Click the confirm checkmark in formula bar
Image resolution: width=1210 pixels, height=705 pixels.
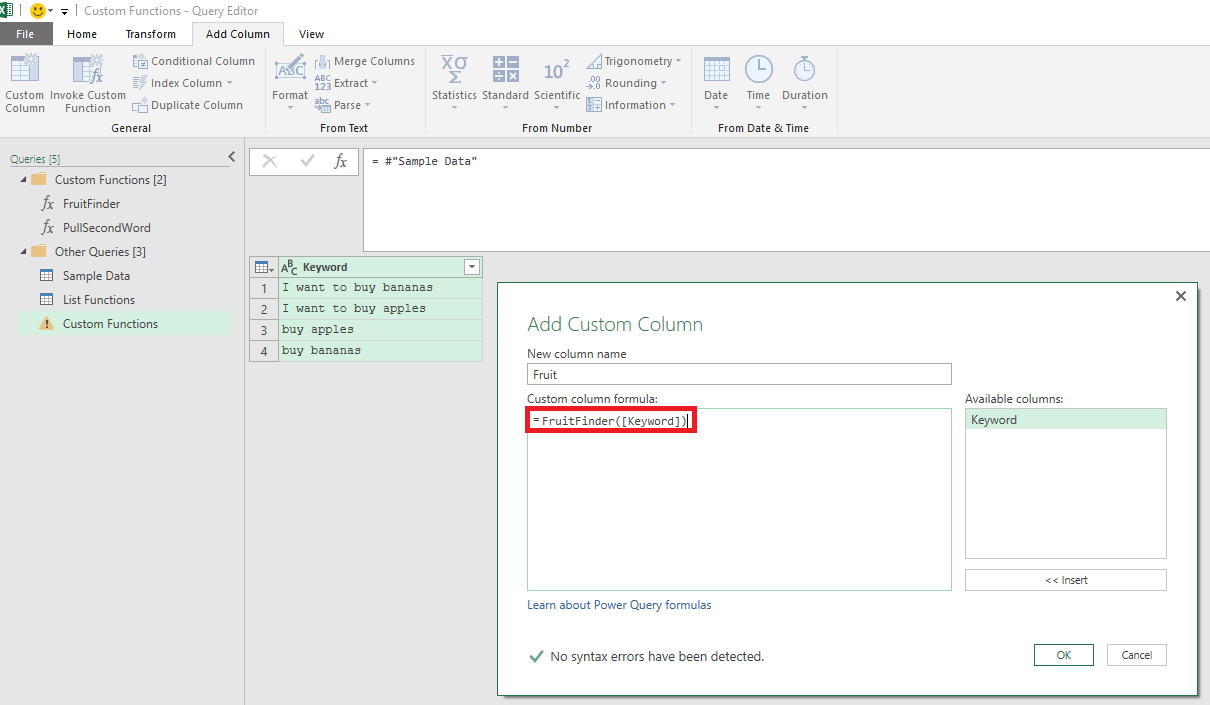tap(307, 161)
